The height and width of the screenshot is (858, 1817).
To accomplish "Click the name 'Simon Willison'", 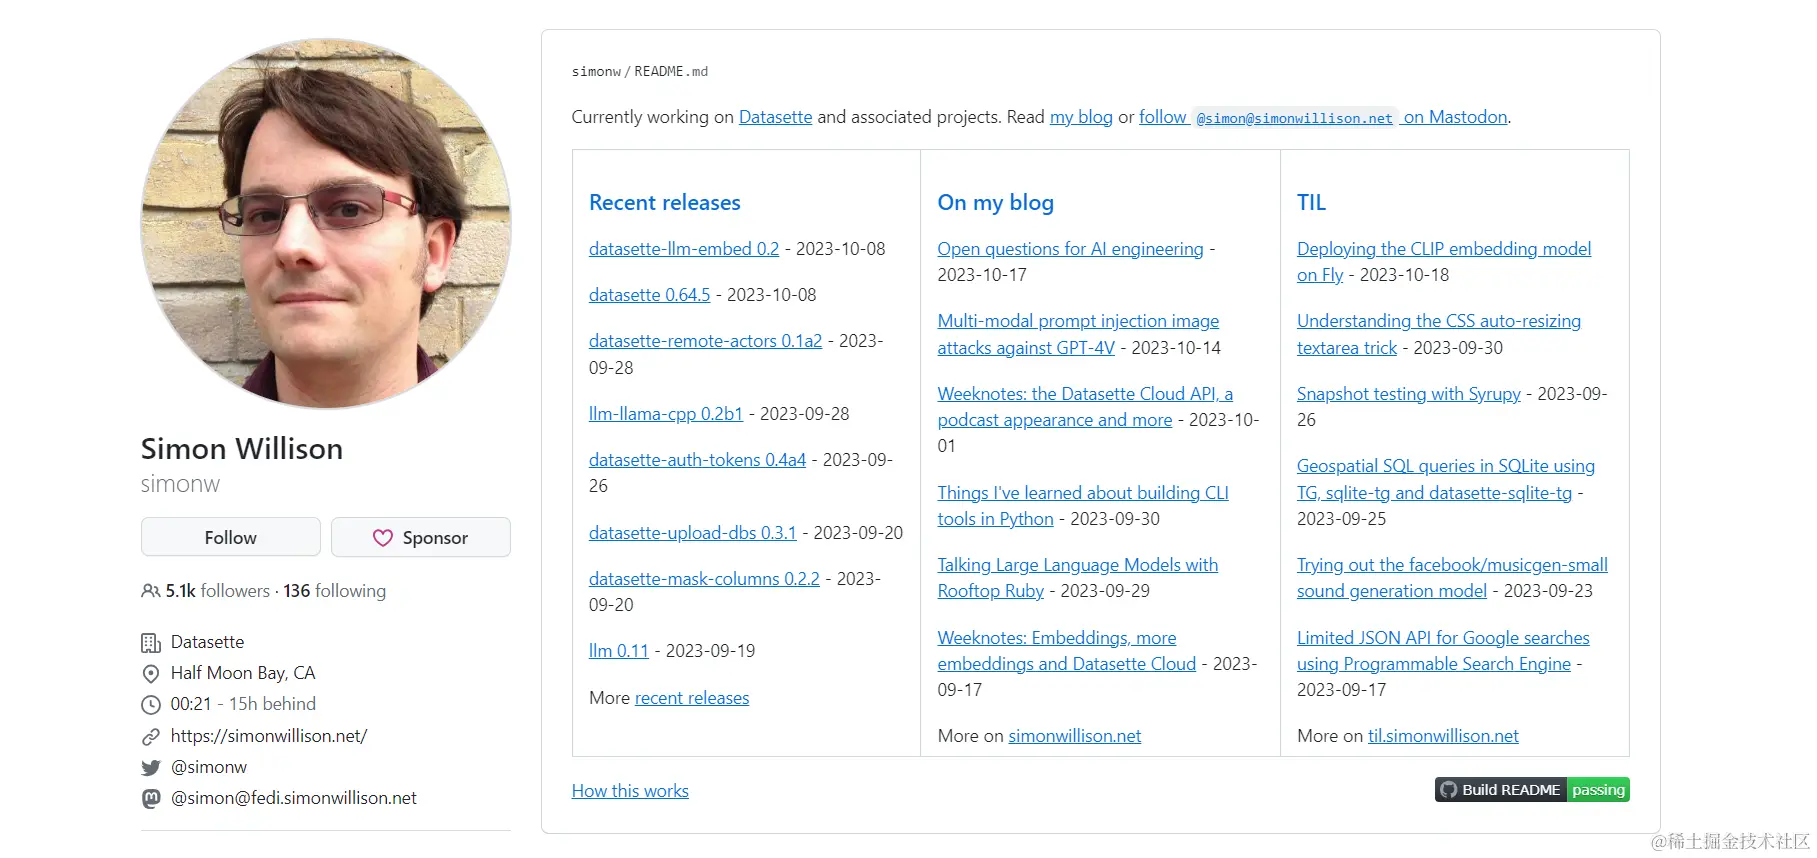I will [242, 449].
